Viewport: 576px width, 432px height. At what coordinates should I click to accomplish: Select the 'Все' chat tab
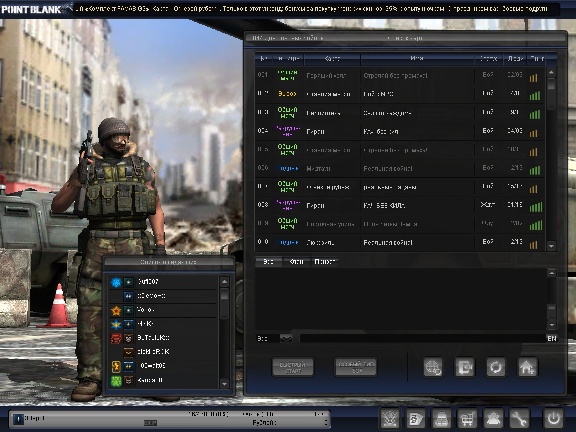click(269, 262)
